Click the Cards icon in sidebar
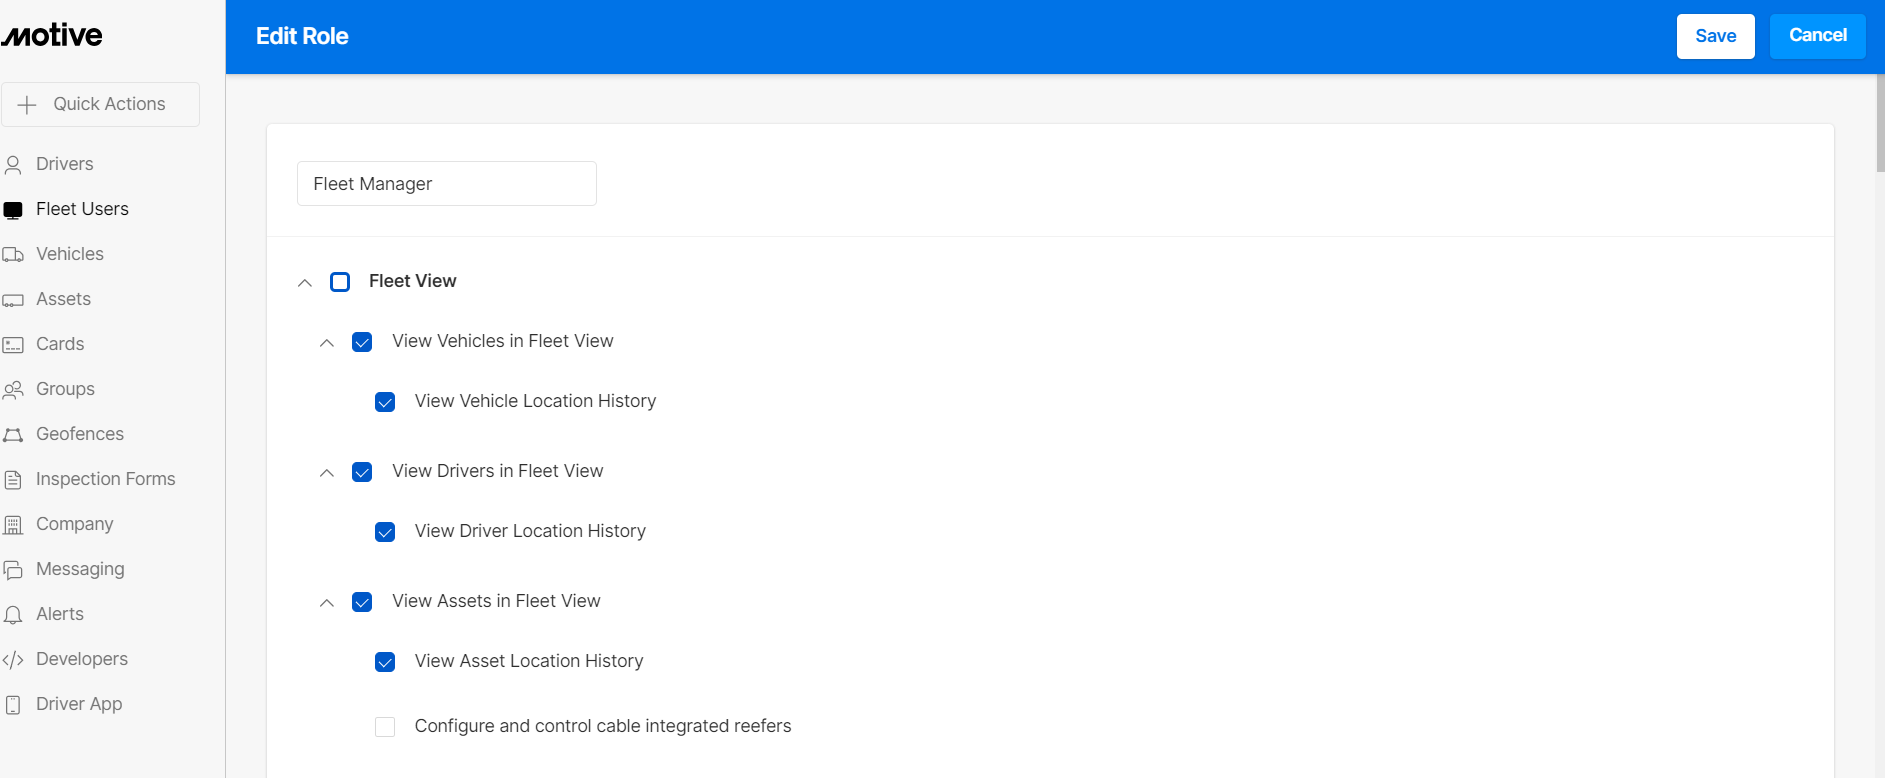 click(13, 345)
